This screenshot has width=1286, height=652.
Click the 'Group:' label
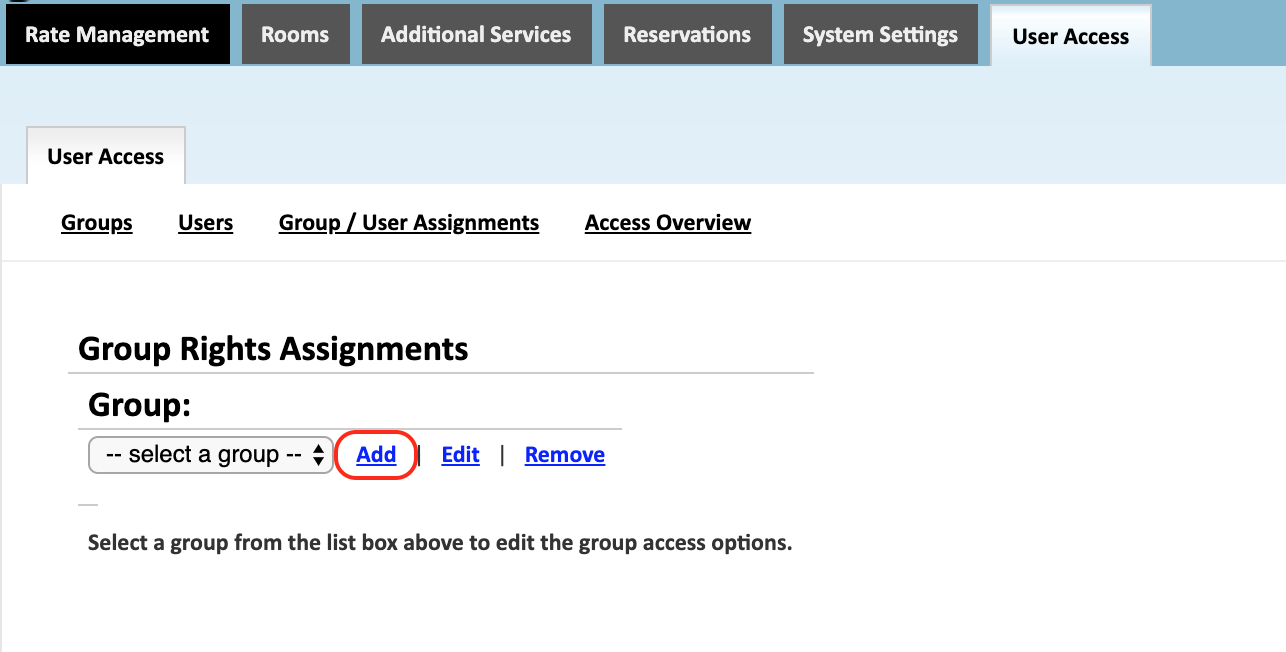(x=139, y=405)
